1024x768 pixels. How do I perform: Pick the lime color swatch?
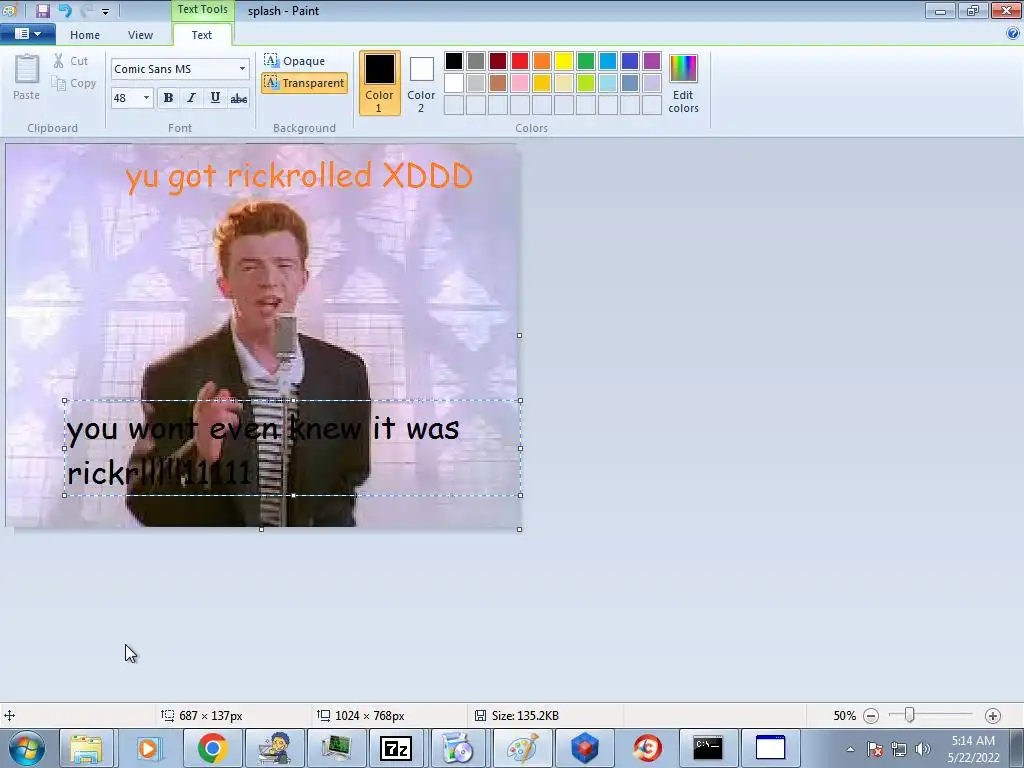pos(586,83)
